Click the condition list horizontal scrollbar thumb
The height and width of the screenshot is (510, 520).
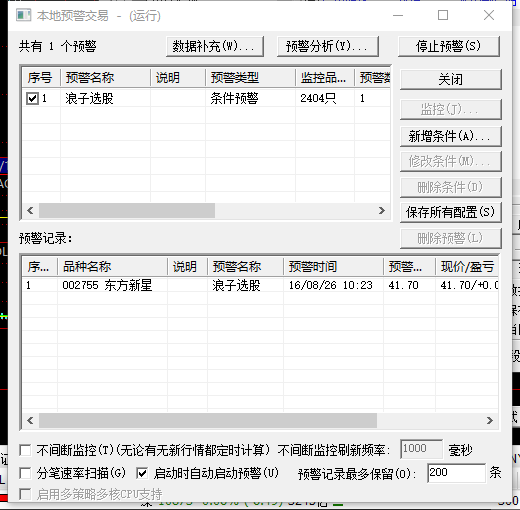click(x=127, y=211)
